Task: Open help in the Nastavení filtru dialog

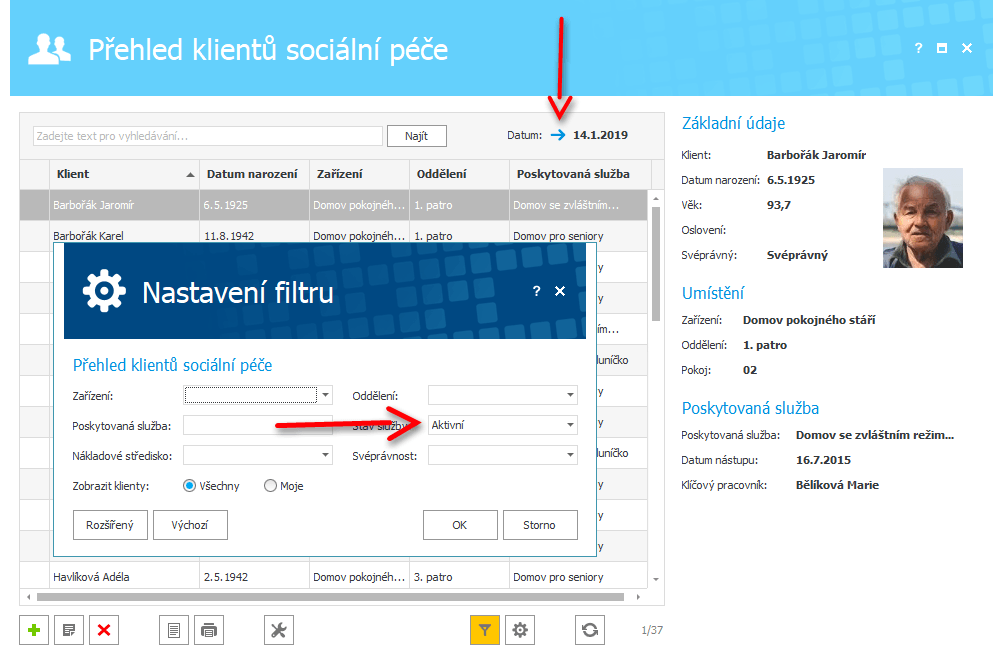Action: click(536, 291)
